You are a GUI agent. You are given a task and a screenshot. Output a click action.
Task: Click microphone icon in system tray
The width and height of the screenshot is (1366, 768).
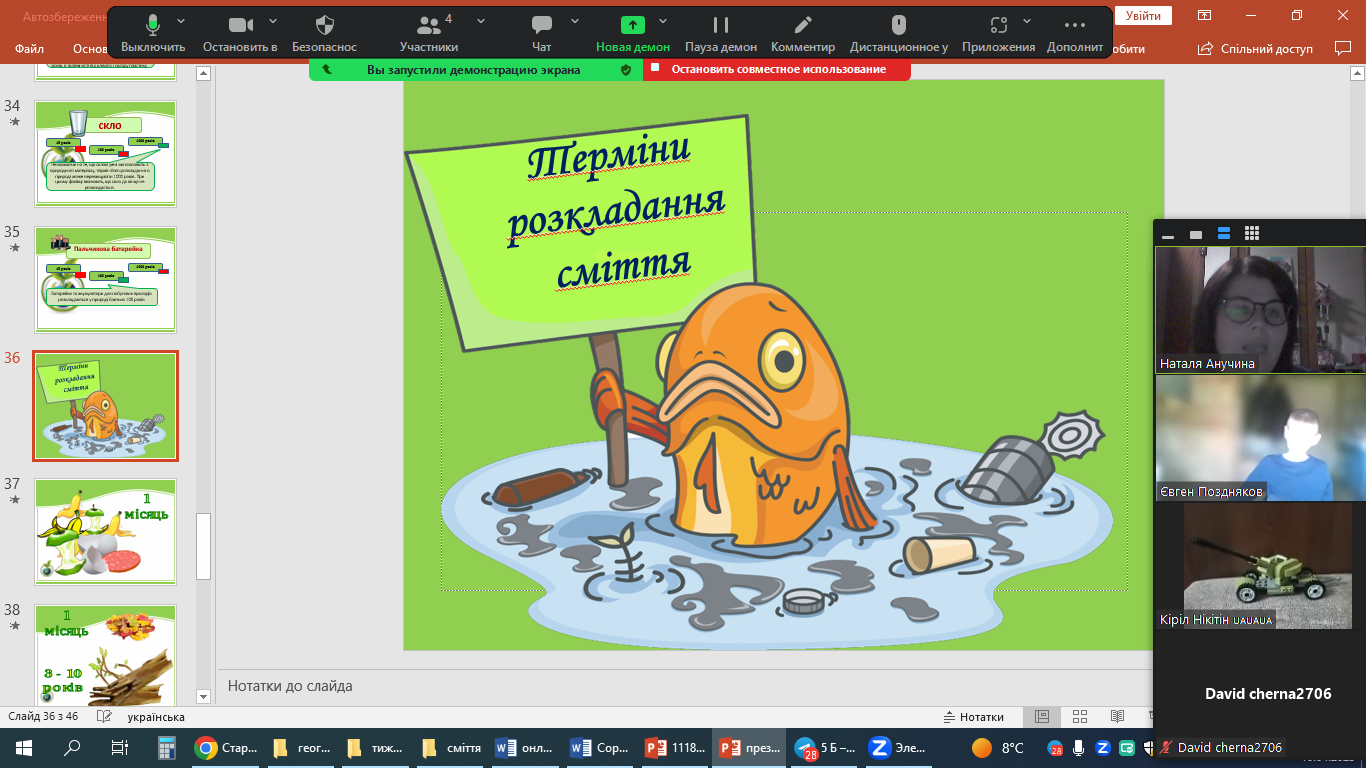click(x=1079, y=748)
